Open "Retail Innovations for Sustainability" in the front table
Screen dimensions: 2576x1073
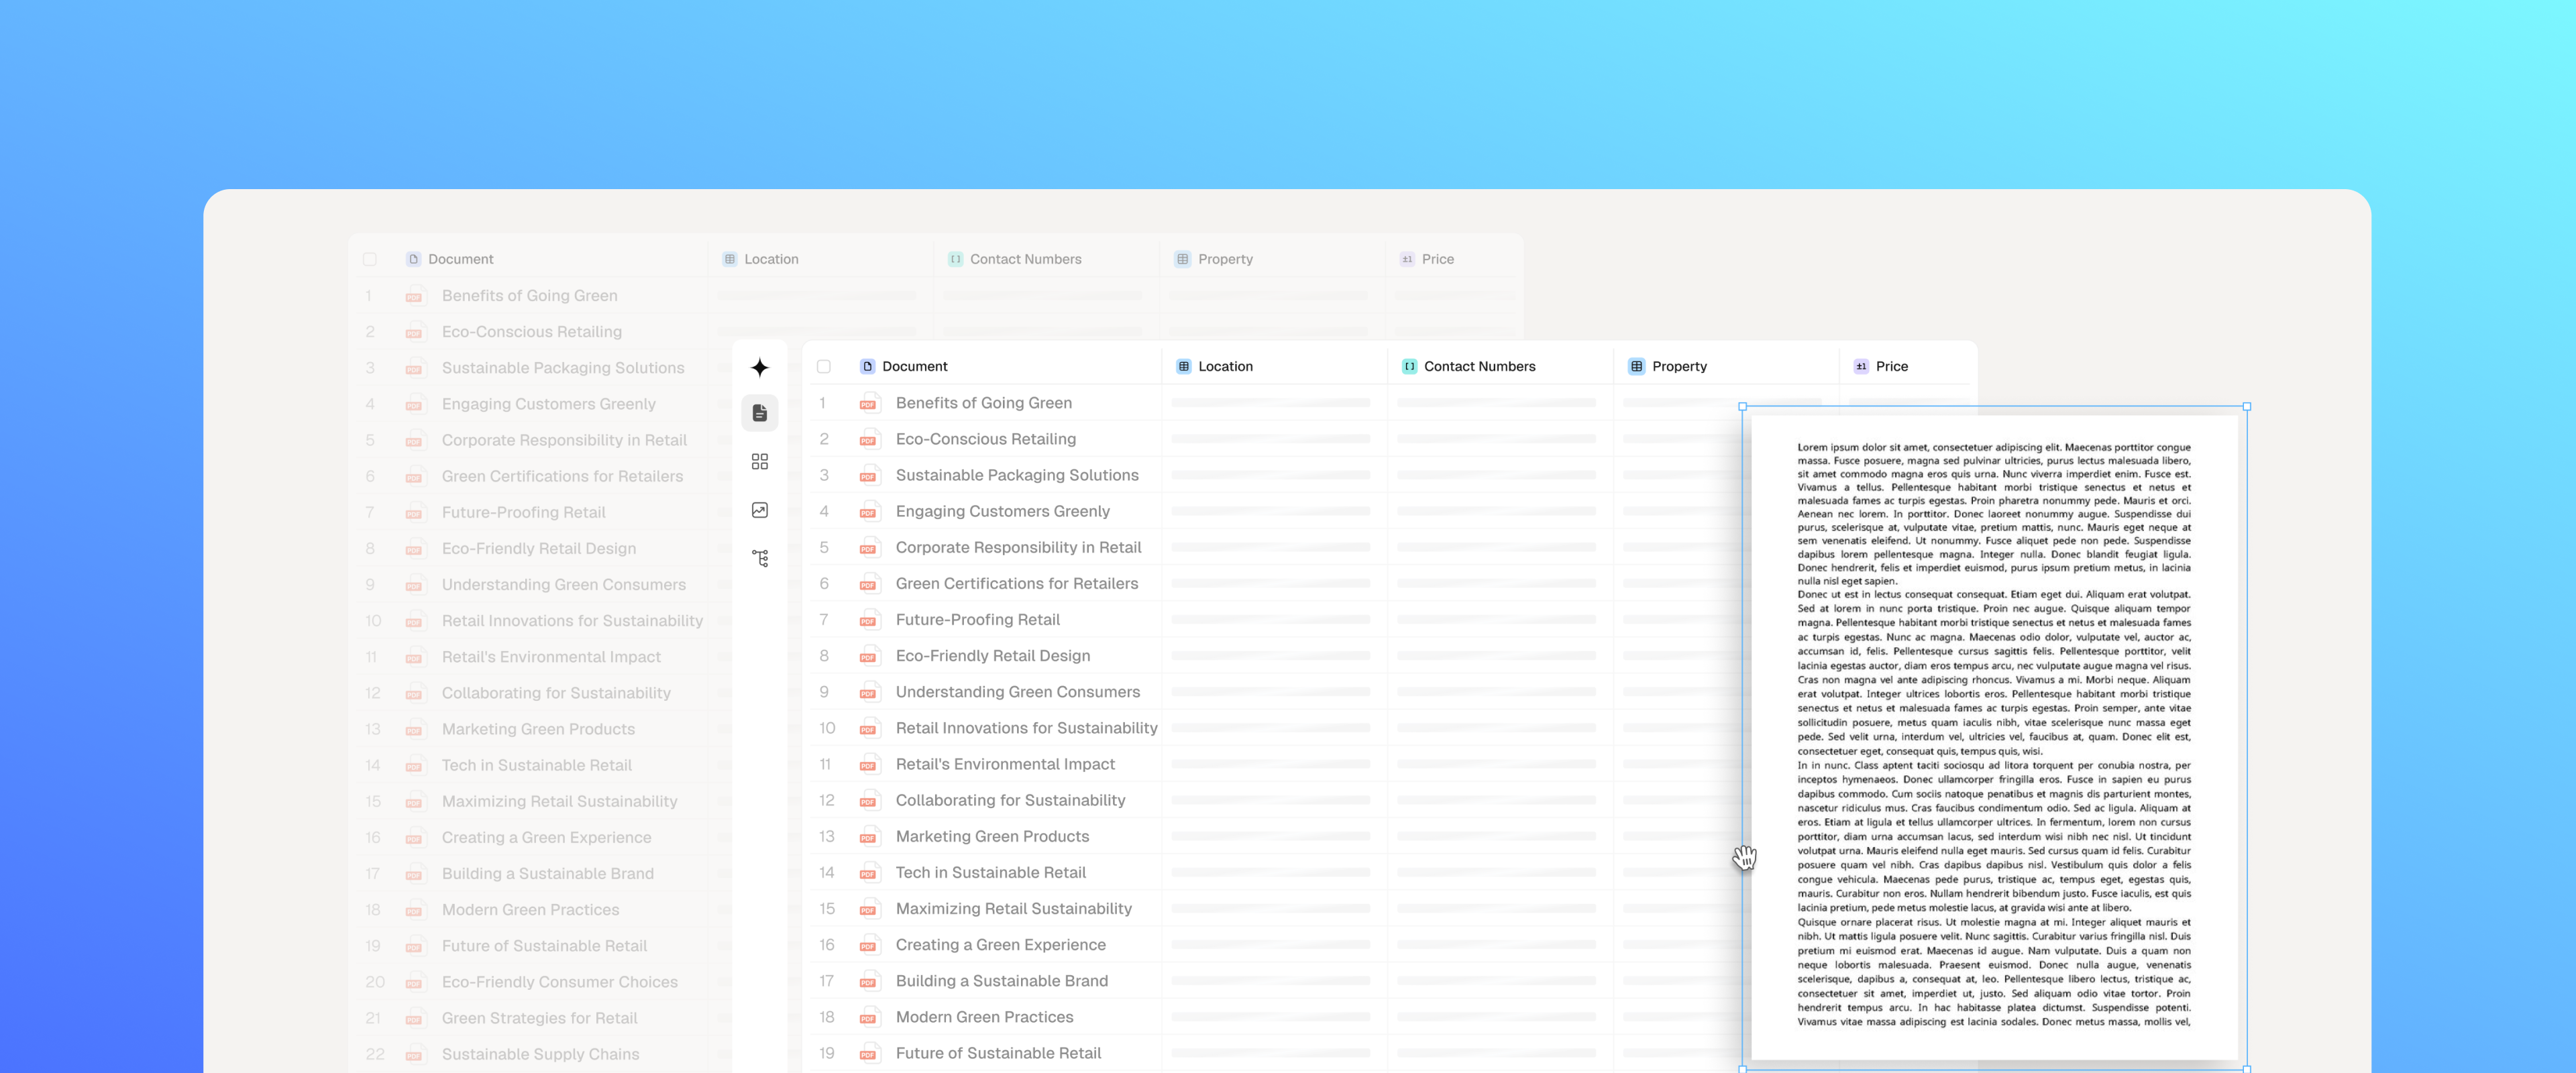point(1027,728)
